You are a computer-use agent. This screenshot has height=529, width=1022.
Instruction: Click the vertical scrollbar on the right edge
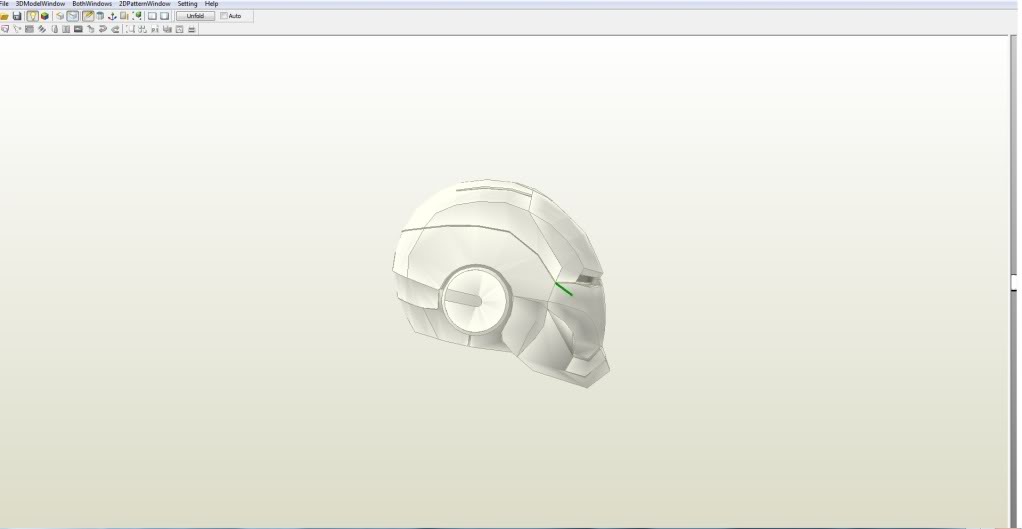coord(1014,280)
